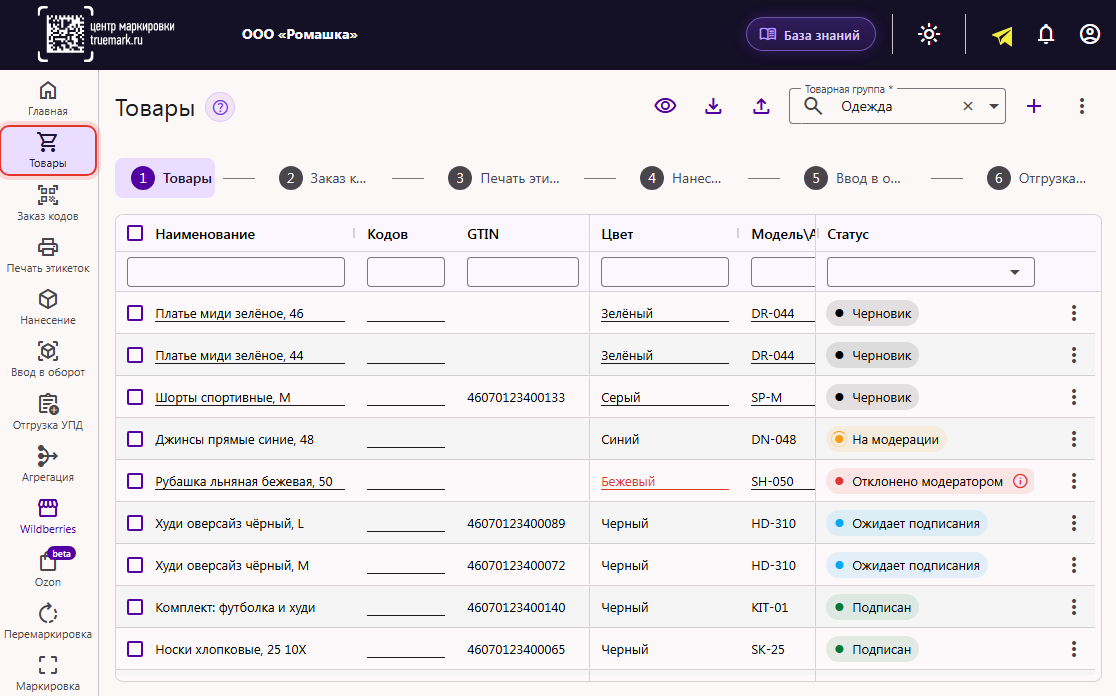Open Ввод в оборот sidebar section
The height and width of the screenshot is (696, 1116).
[48, 359]
